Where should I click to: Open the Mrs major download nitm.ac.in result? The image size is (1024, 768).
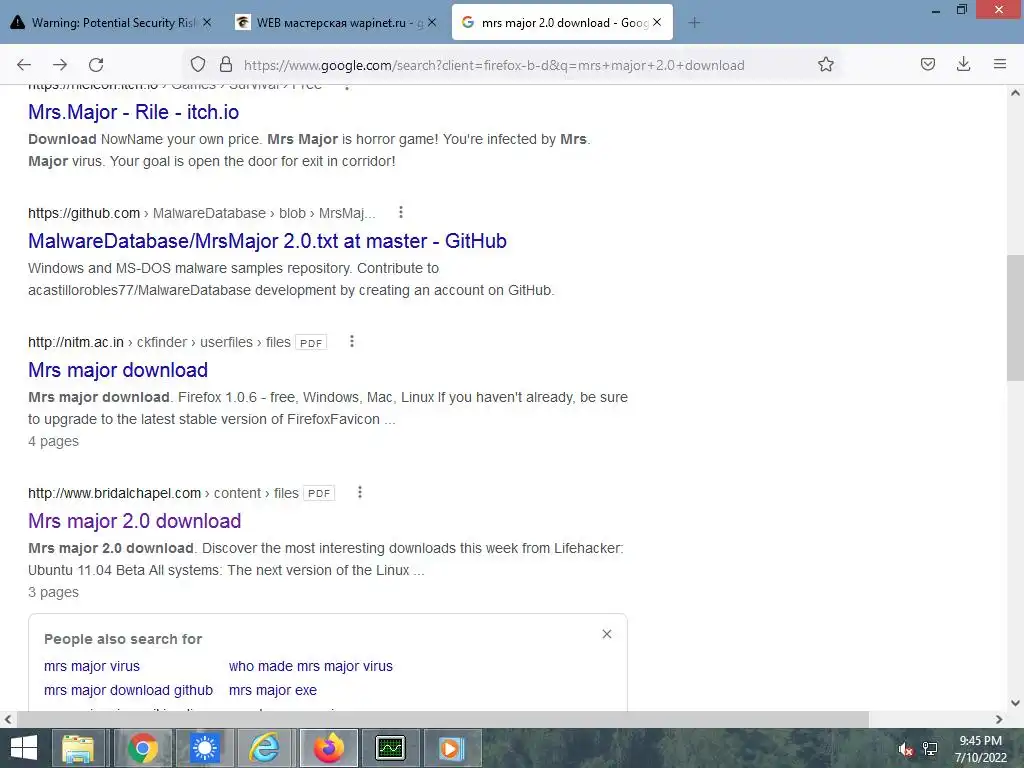click(118, 370)
